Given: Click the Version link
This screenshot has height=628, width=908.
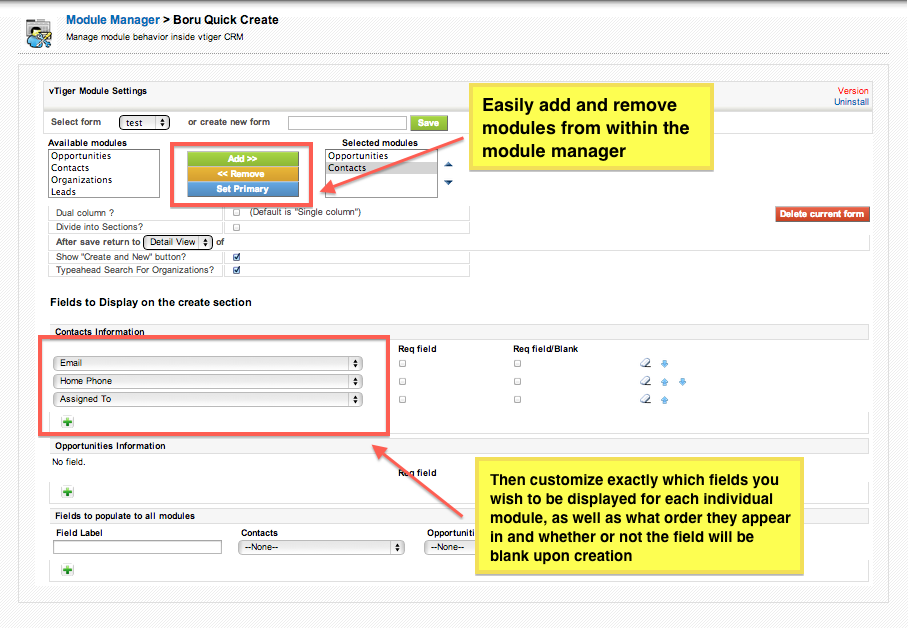Looking at the screenshot, I should pyautogui.click(x=852, y=91).
